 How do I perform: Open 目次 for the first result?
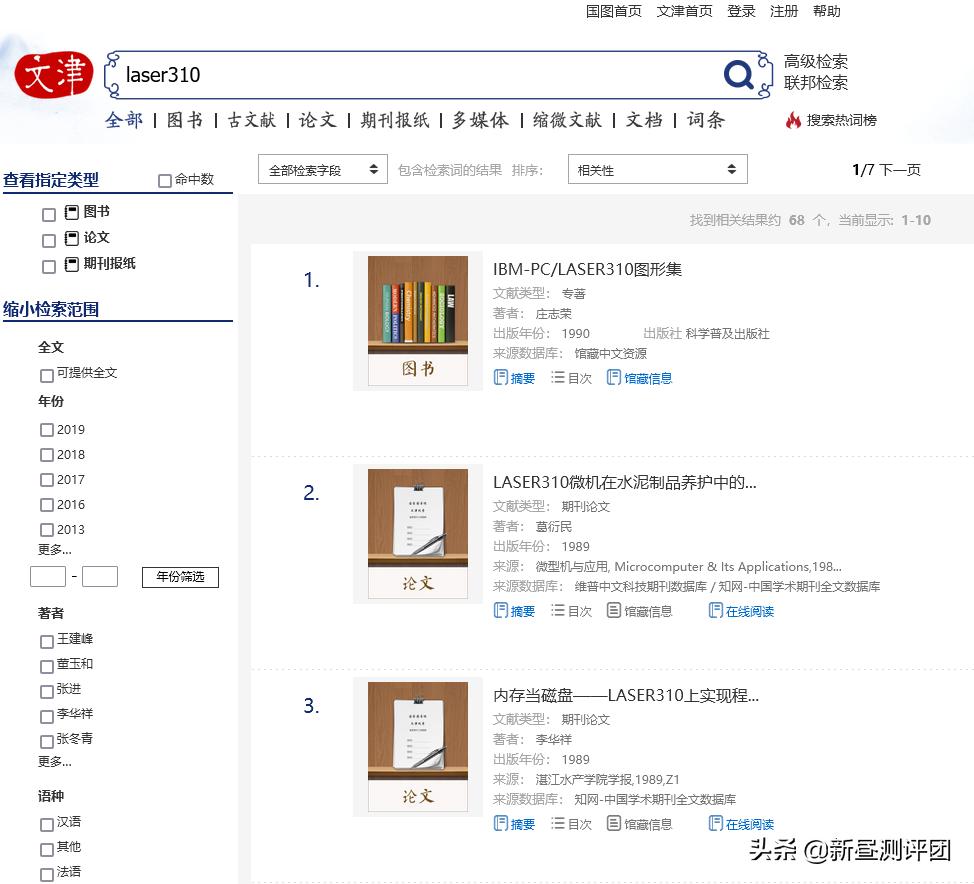click(571, 379)
